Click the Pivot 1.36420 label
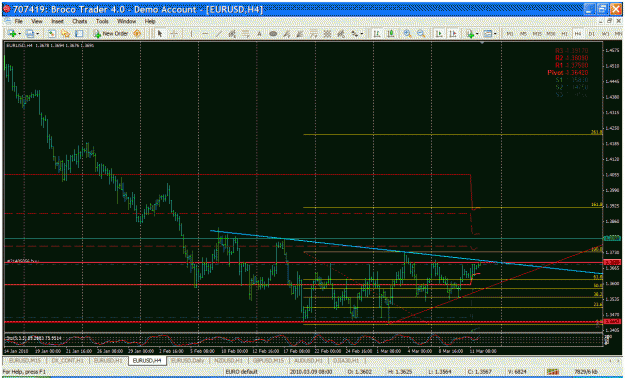 coord(568,73)
